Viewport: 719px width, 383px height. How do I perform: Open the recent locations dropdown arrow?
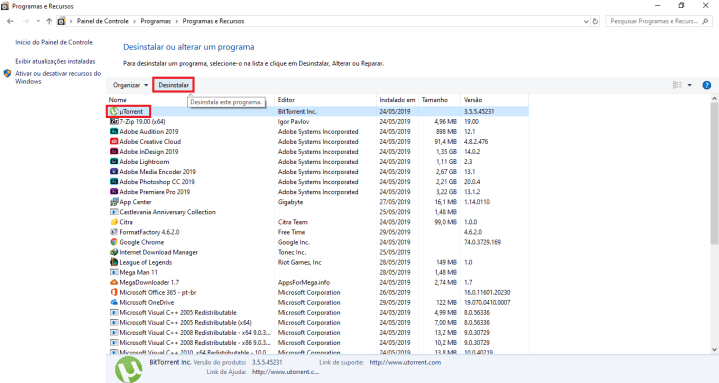coord(38,21)
